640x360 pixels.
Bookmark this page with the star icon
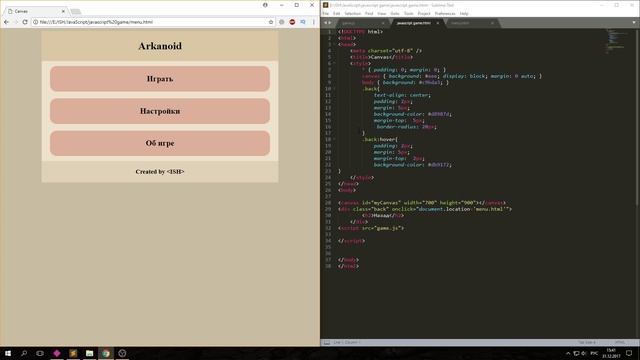271,22
